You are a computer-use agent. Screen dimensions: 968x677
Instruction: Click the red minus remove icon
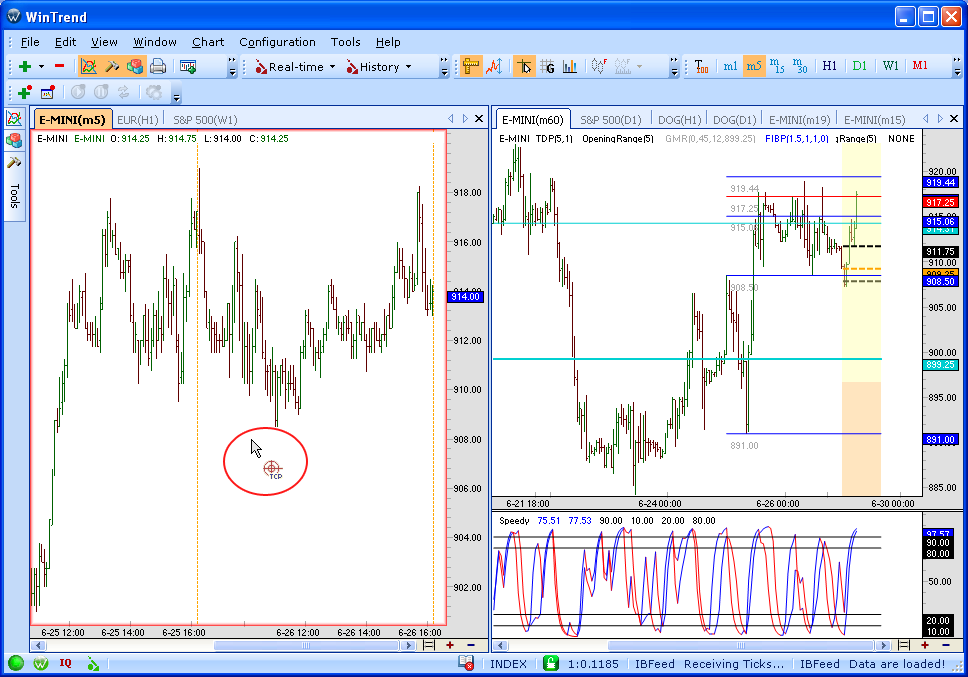coord(59,66)
